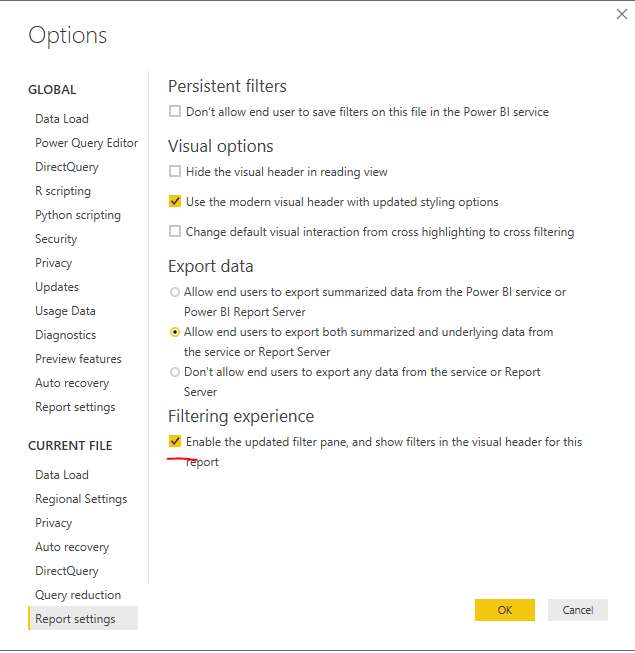The width and height of the screenshot is (635, 653).
Task: Check "Don't allow end user to save filters" box
Action: point(175,112)
